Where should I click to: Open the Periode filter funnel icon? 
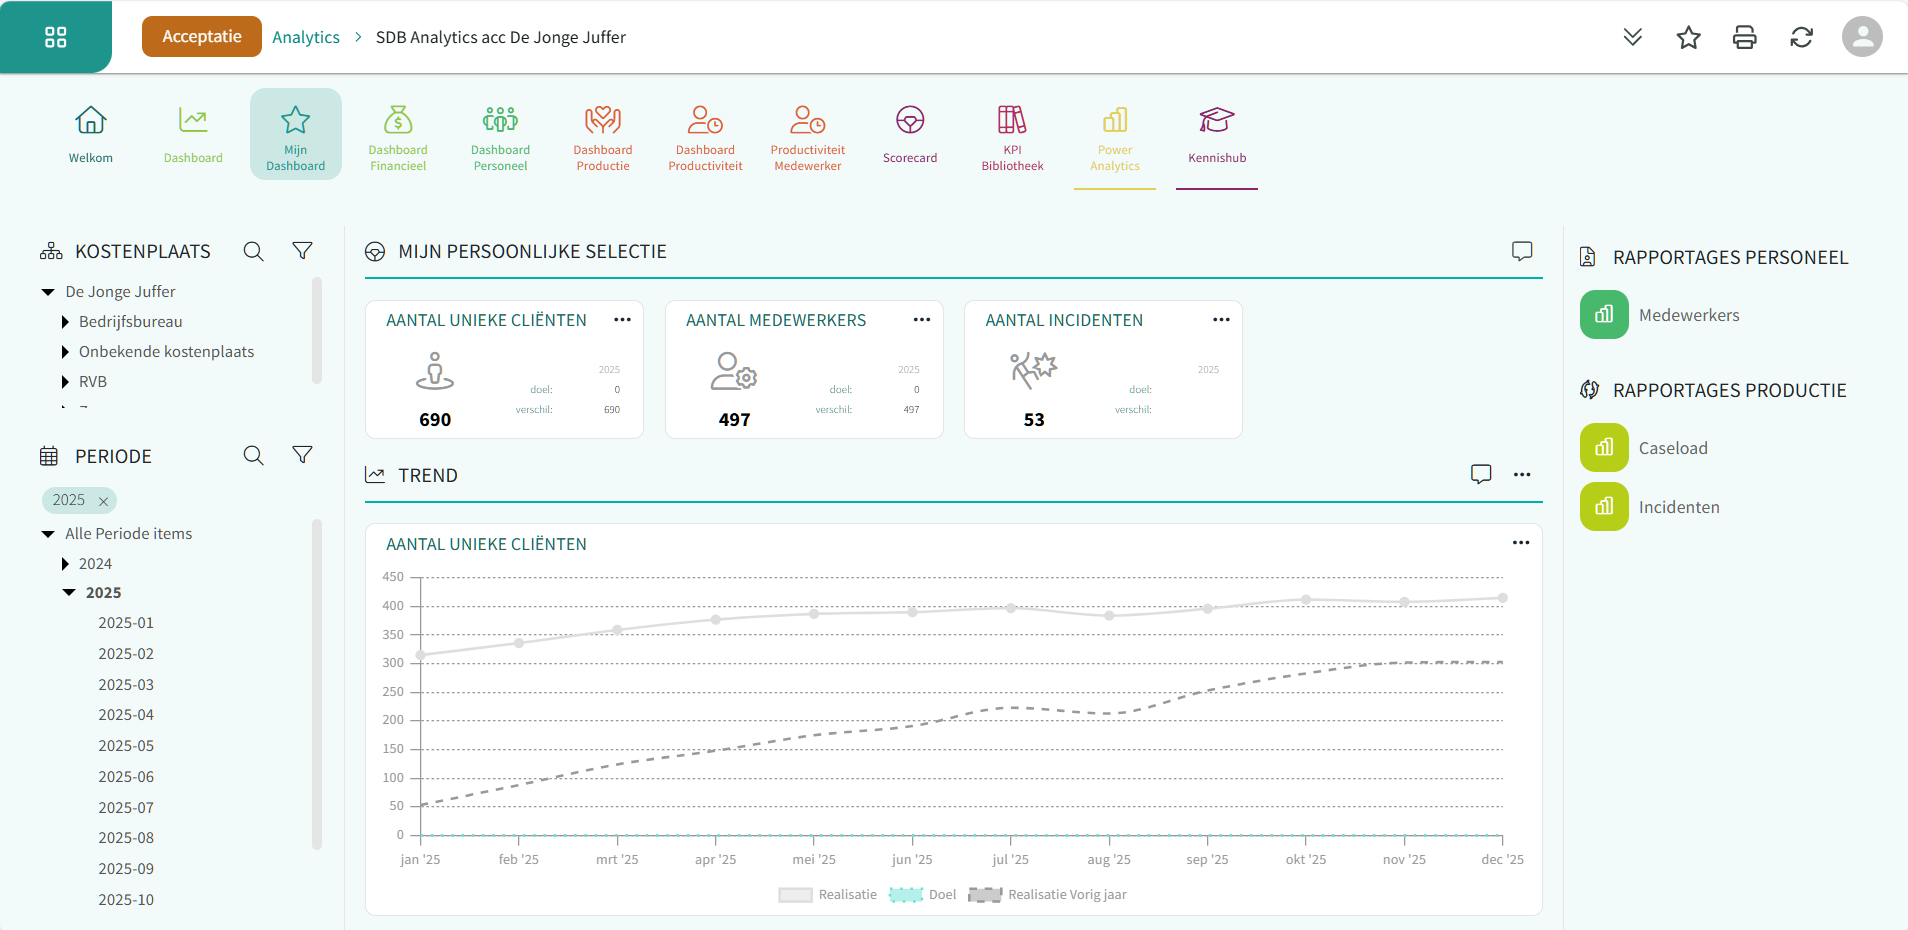coord(302,455)
